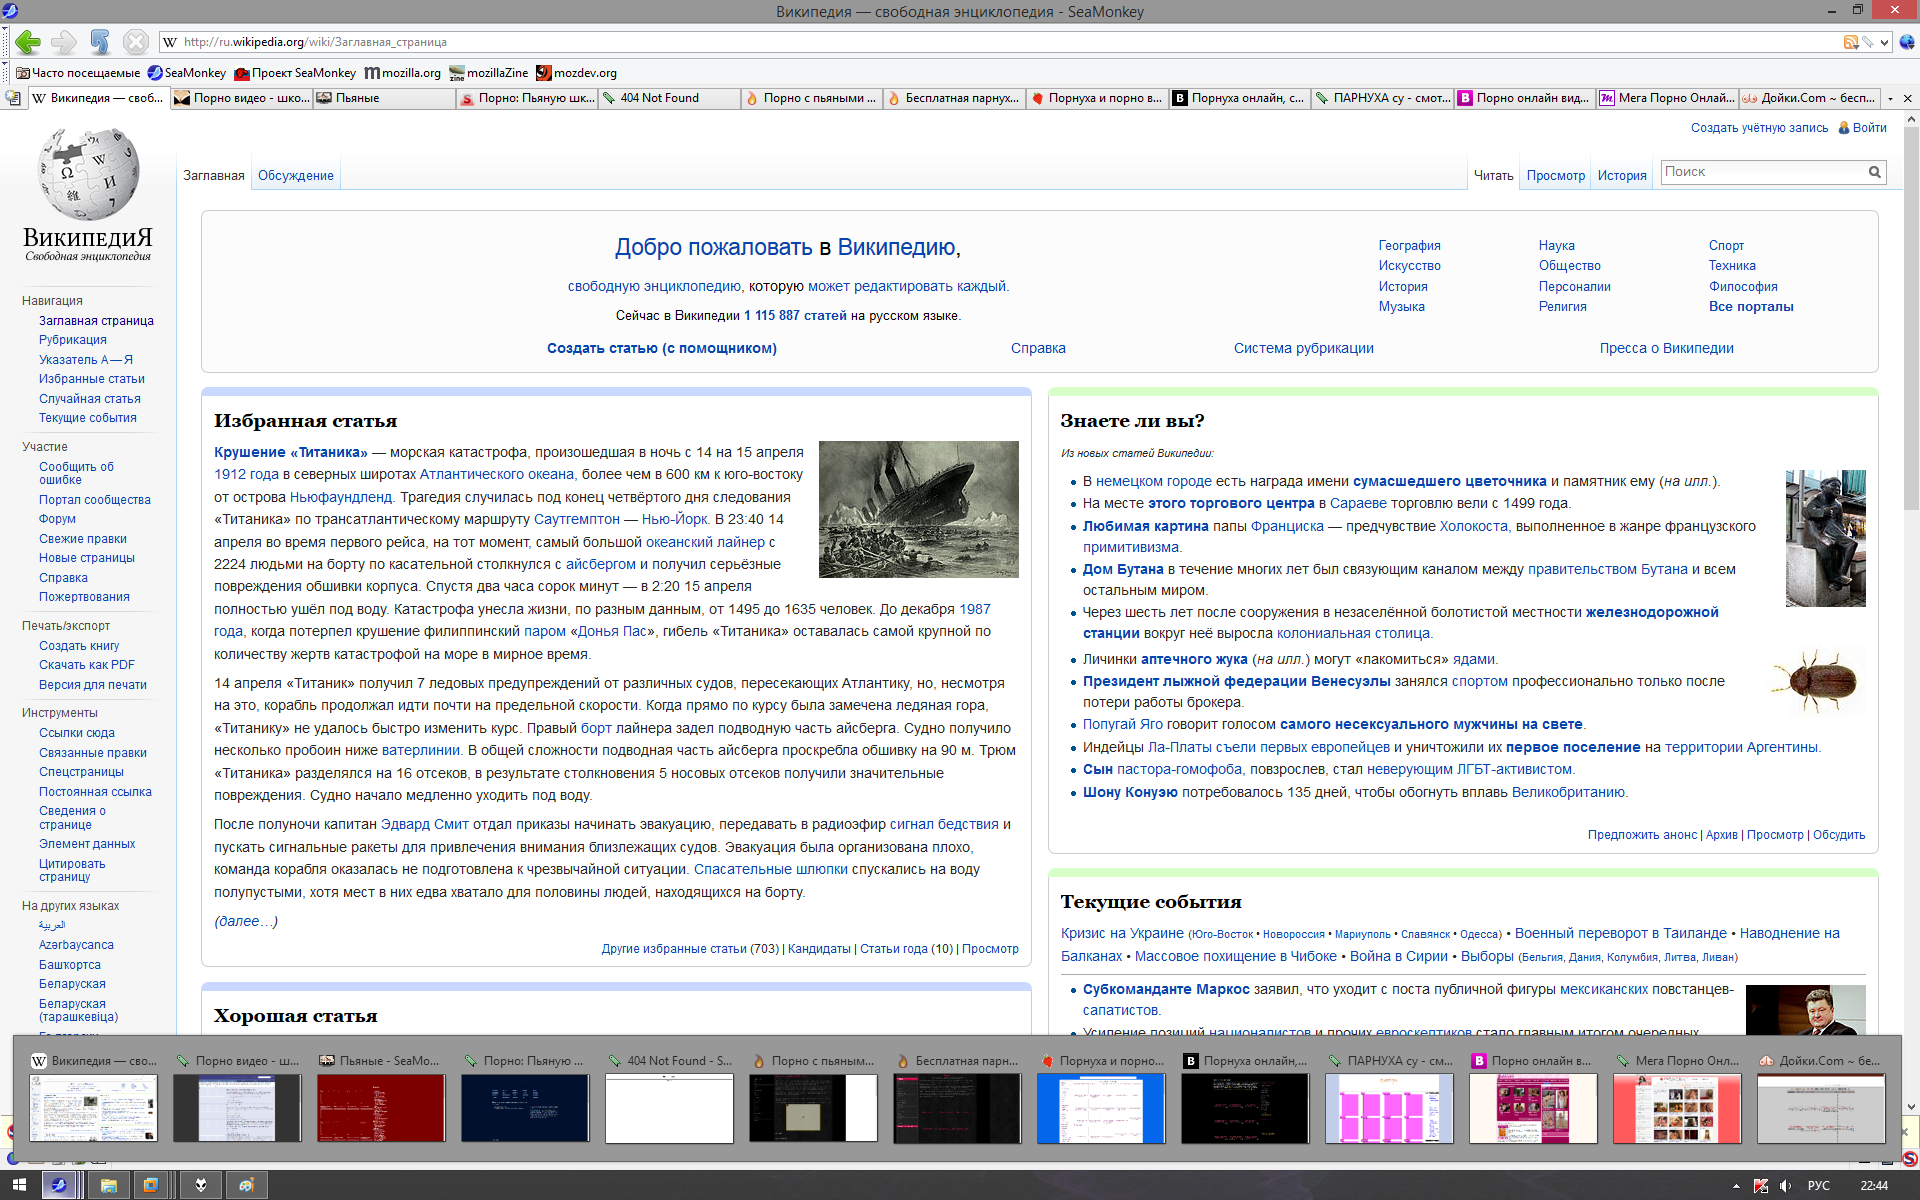Switch to the 'Пьяные' tab
The height and width of the screenshot is (1200, 1920).
(x=384, y=98)
